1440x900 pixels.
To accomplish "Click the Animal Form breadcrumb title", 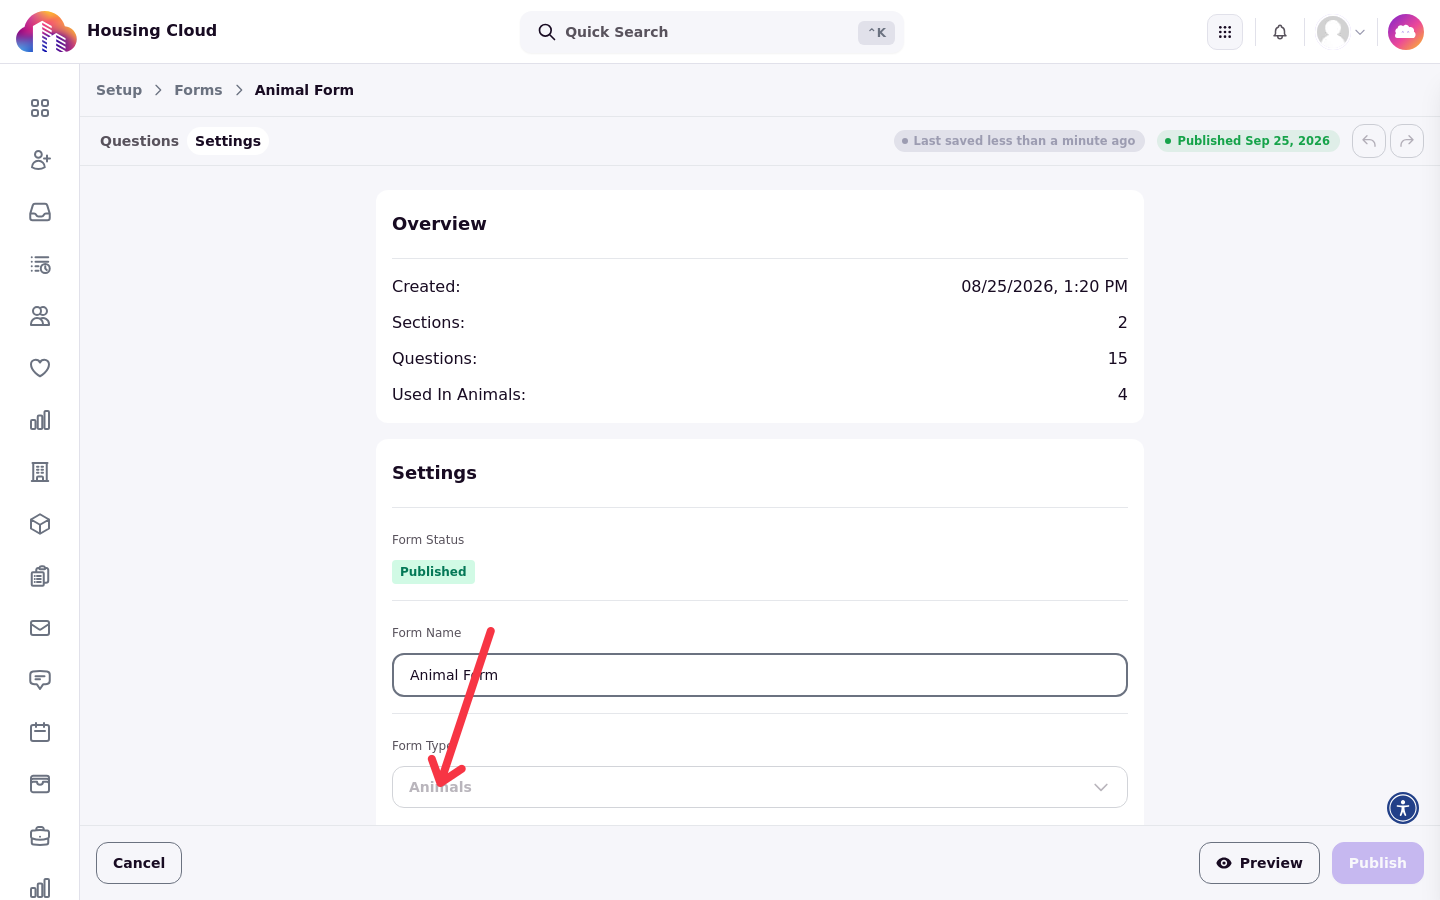I will click(x=304, y=90).
